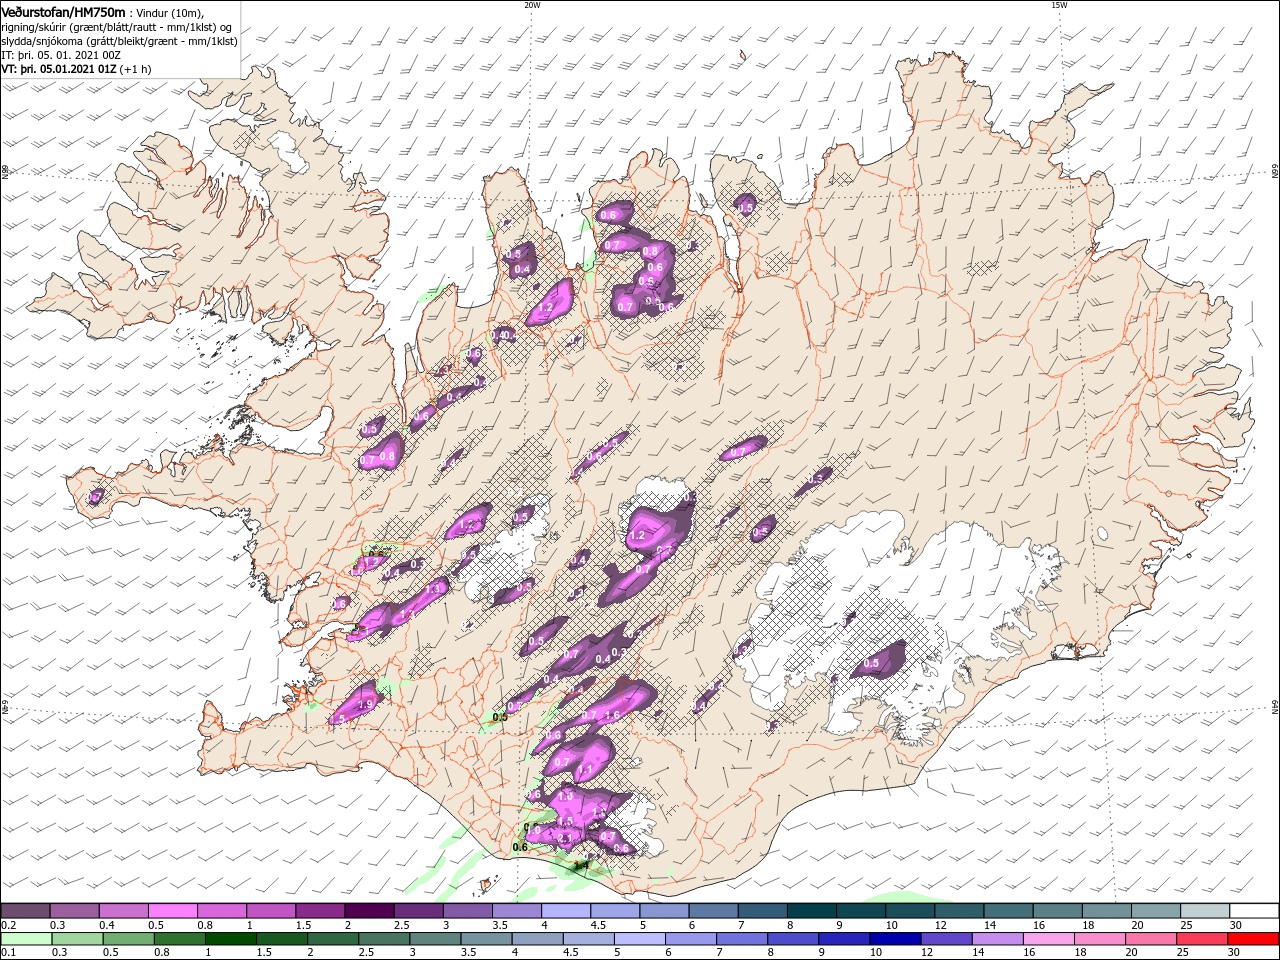The height and width of the screenshot is (960, 1280).
Task: Click the black '1.4' value on the south coast
Action: [581, 866]
